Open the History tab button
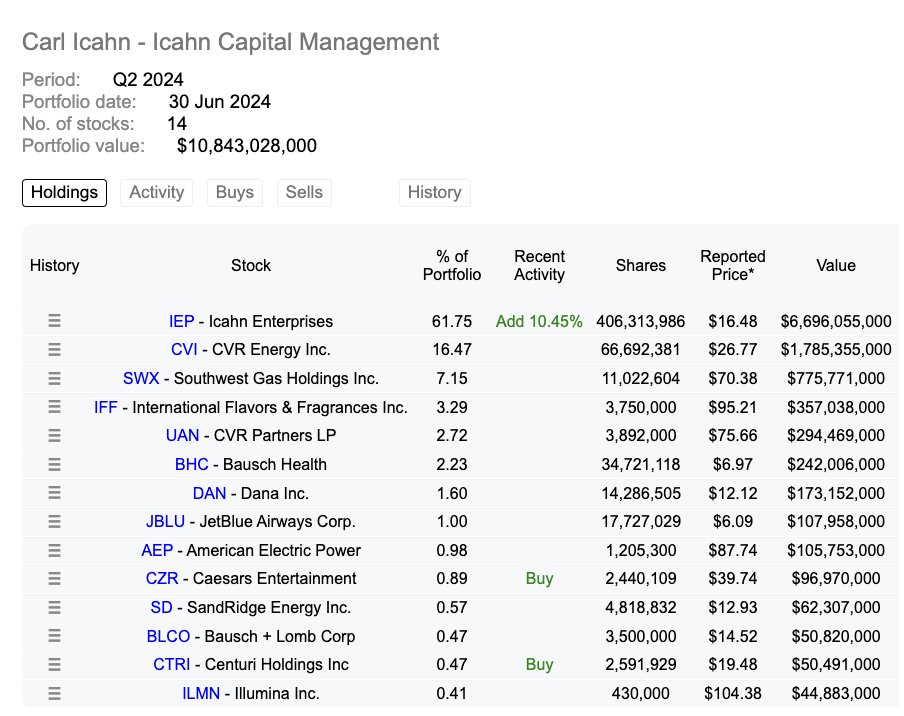Image resolution: width=904 pixels, height=716 pixels. click(x=435, y=193)
